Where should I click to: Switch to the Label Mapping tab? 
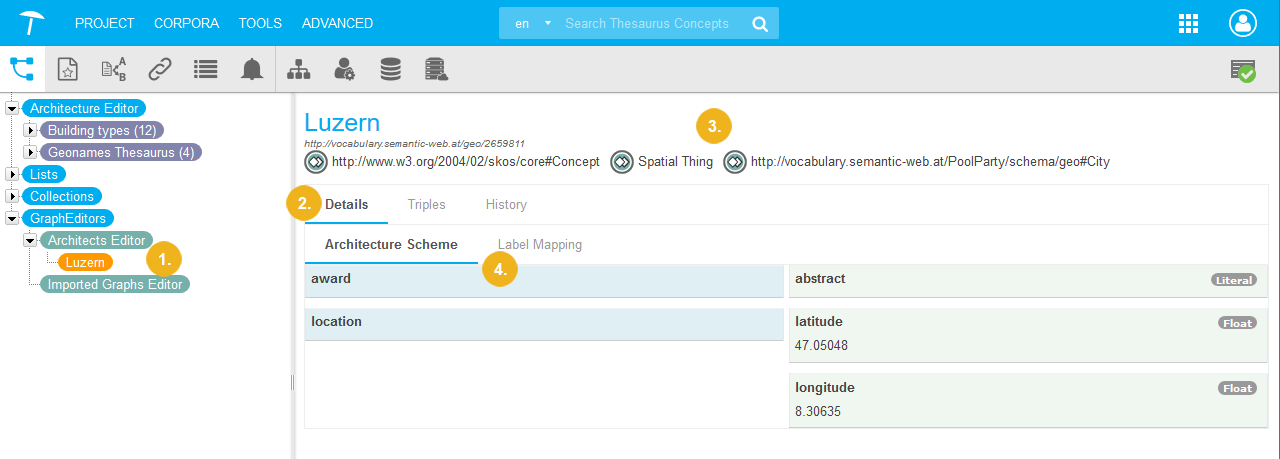539,244
